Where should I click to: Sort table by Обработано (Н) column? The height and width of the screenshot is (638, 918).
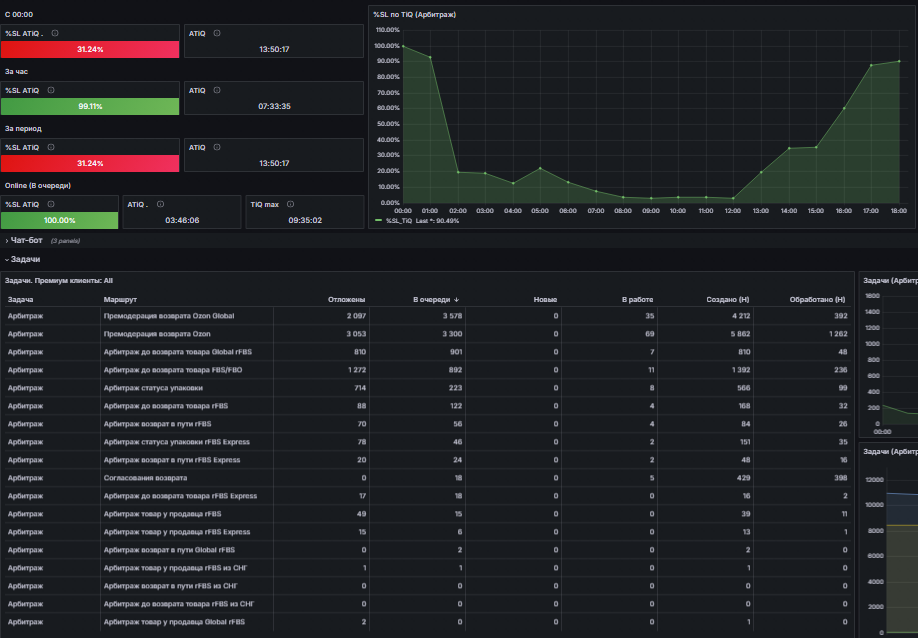[817, 300]
